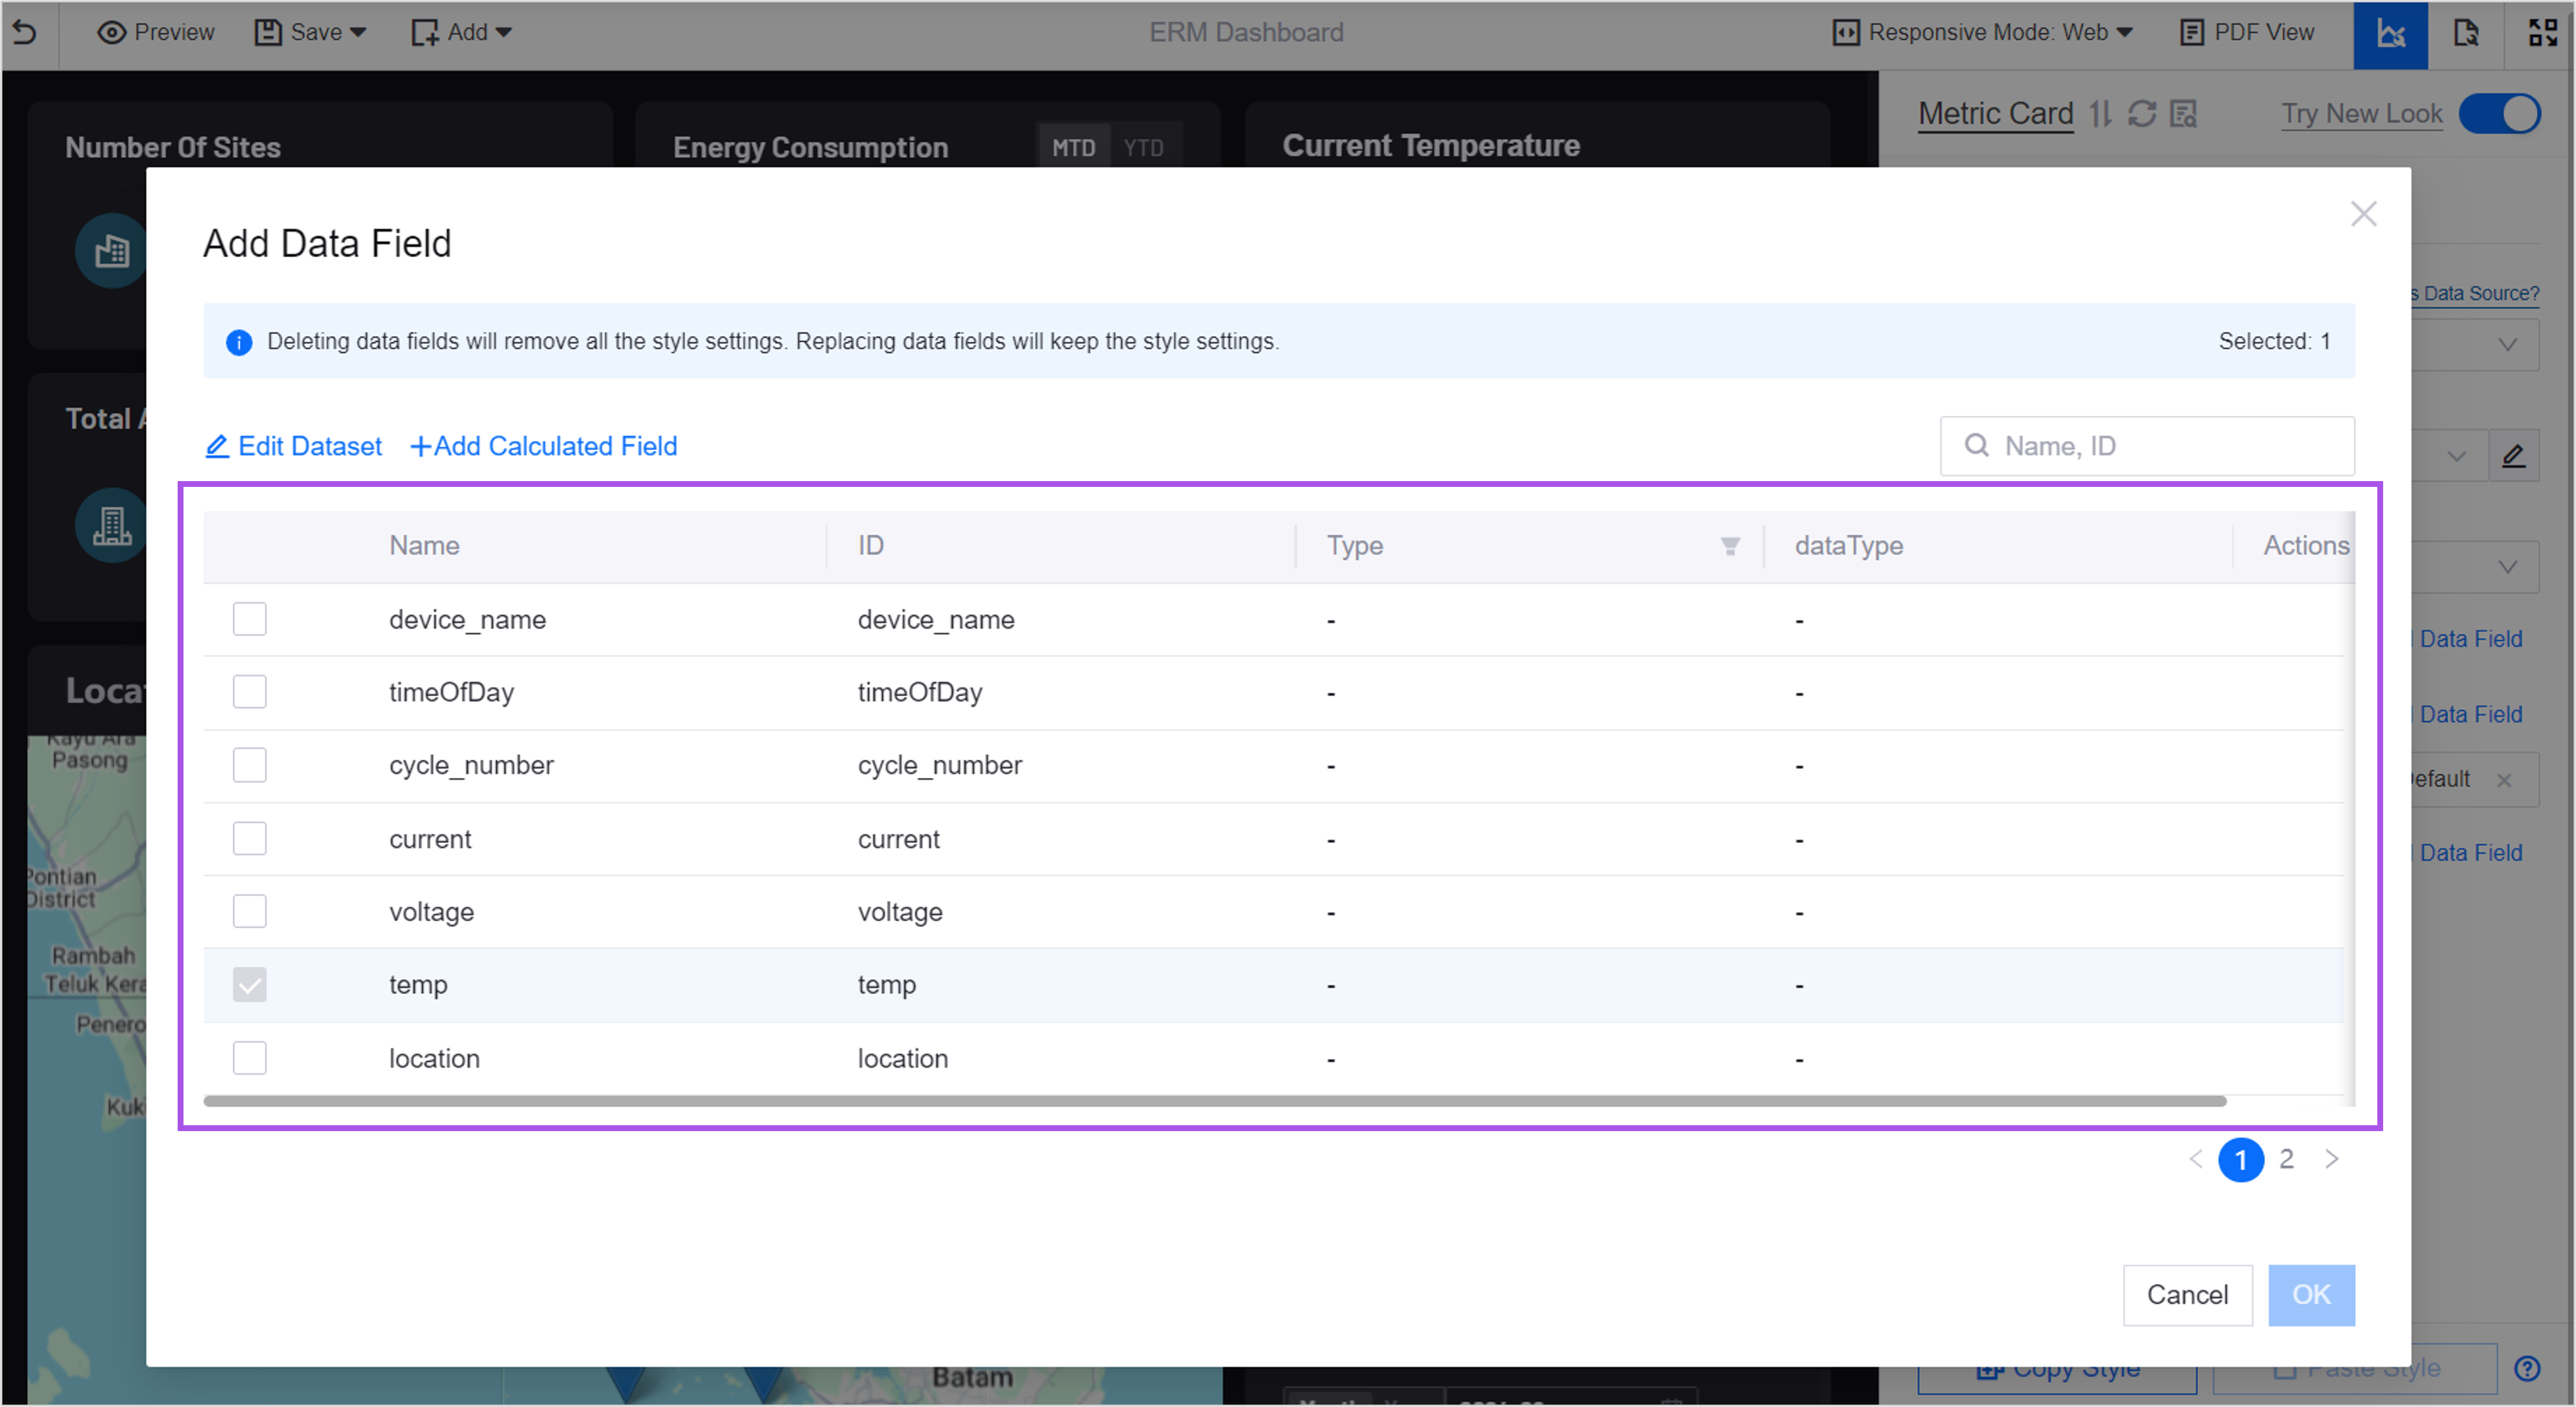Click the Type column filter icon
This screenshot has width=2576, height=1407.
[x=1729, y=546]
